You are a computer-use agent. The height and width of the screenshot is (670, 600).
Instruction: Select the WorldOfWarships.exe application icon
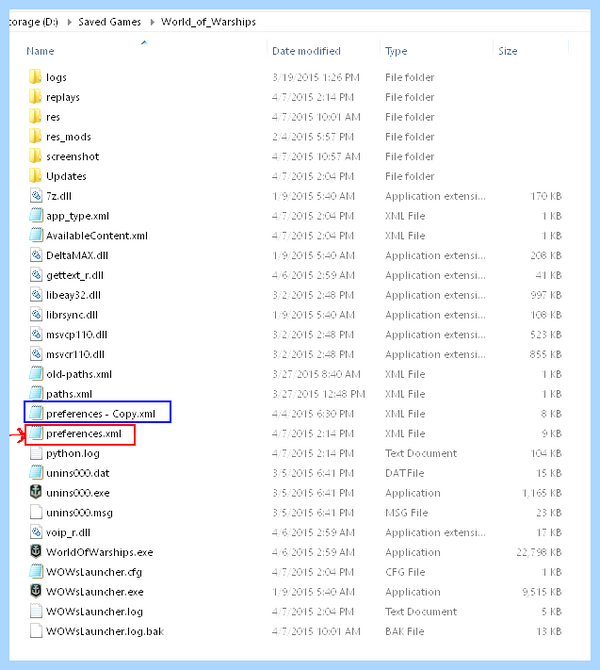pyautogui.click(x=36, y=552)
